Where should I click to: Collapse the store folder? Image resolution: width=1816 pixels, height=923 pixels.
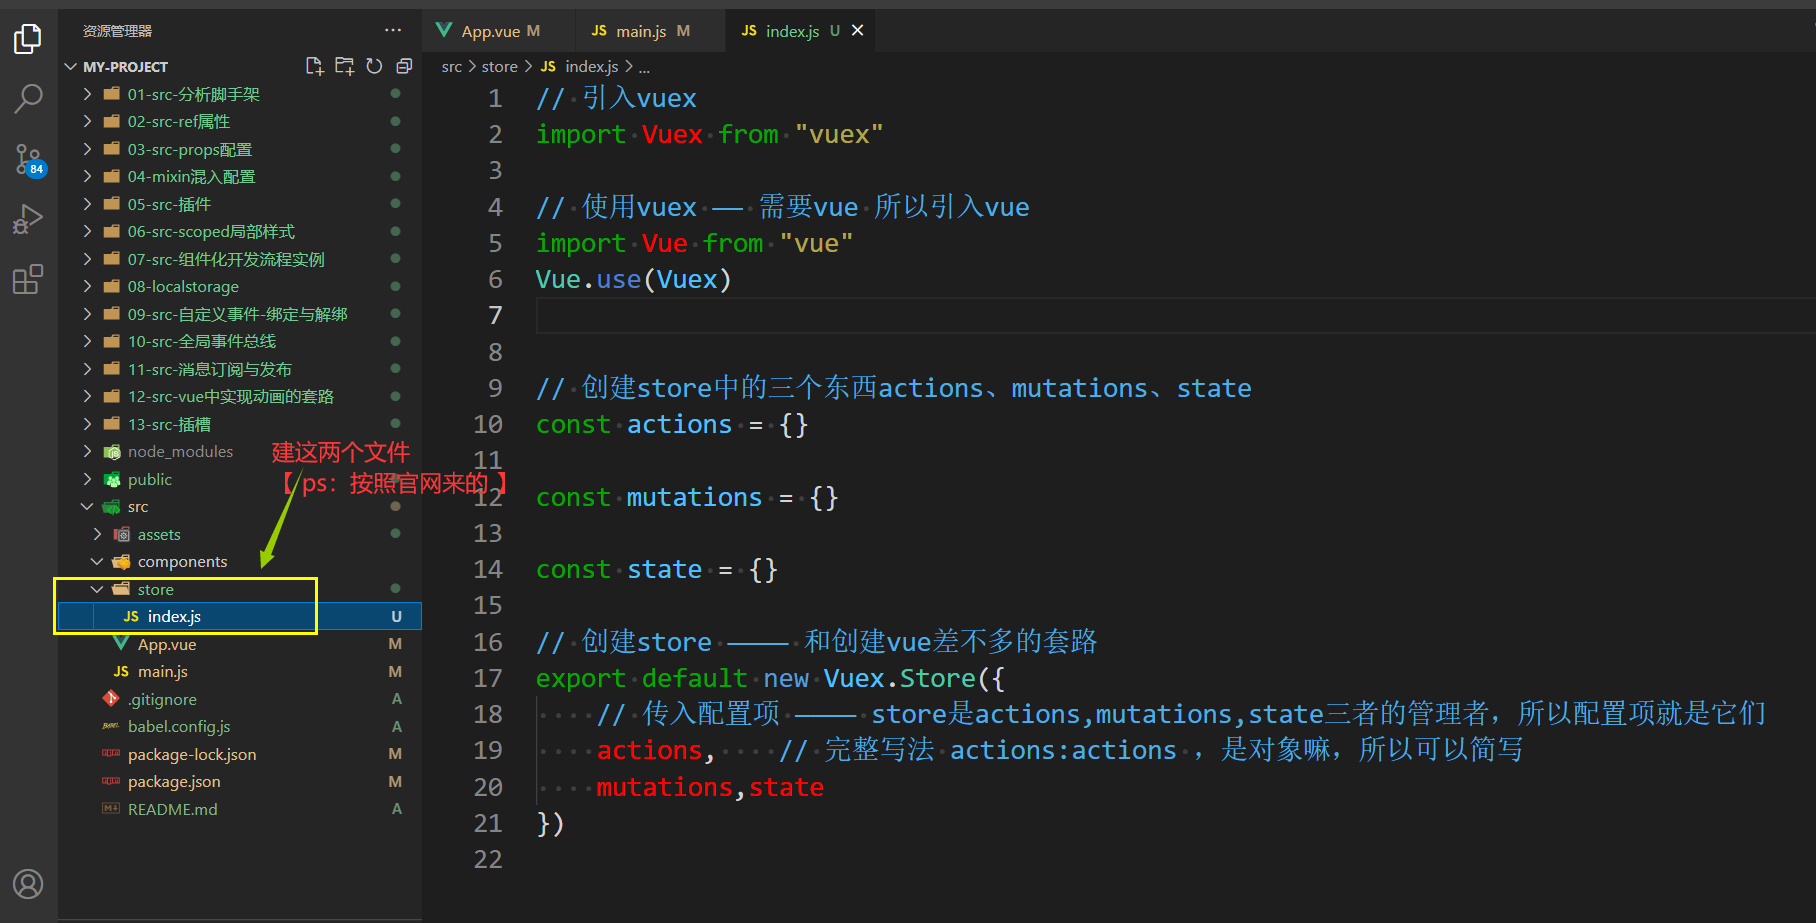97,589
